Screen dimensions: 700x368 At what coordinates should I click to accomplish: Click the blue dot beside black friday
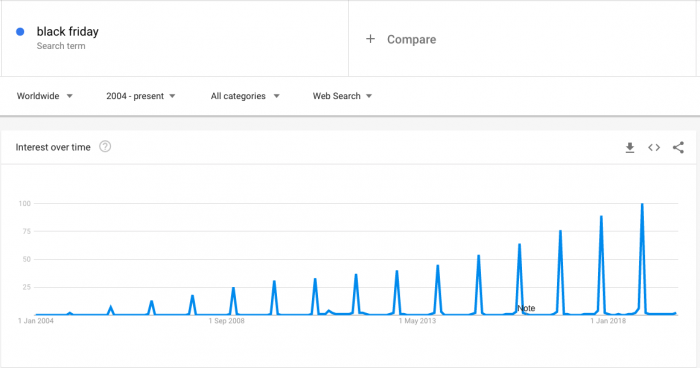coord(20,32)
